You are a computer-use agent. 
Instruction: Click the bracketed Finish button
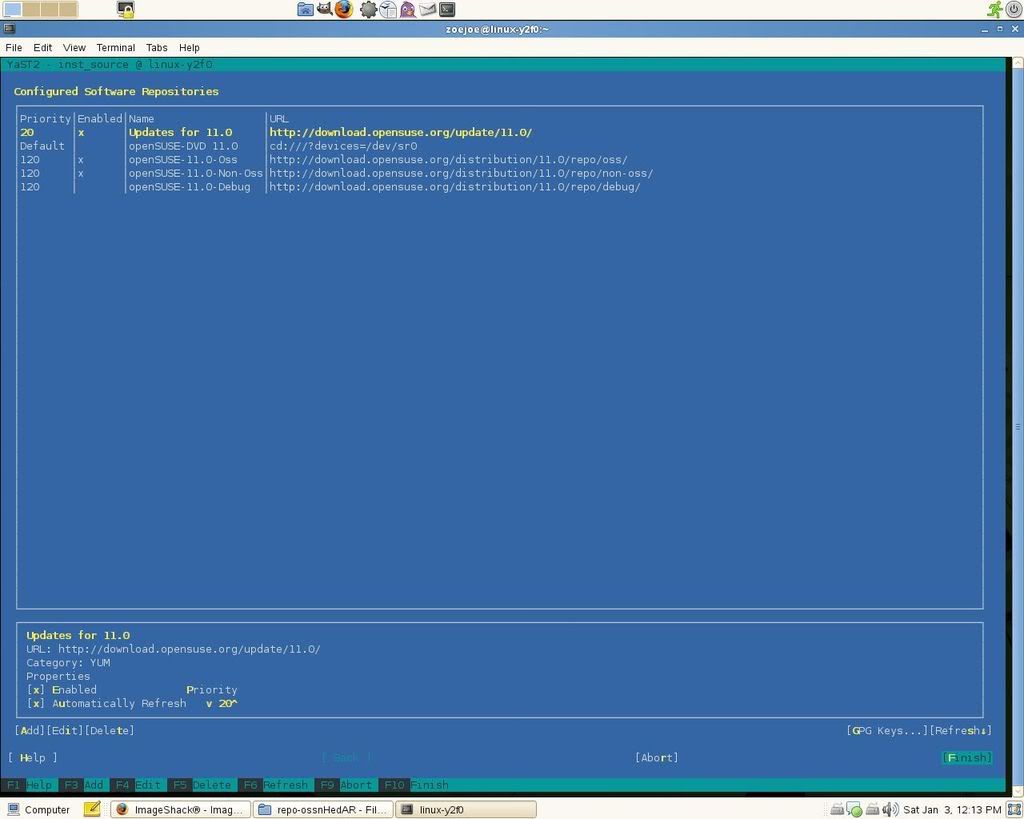coord(967,758)
